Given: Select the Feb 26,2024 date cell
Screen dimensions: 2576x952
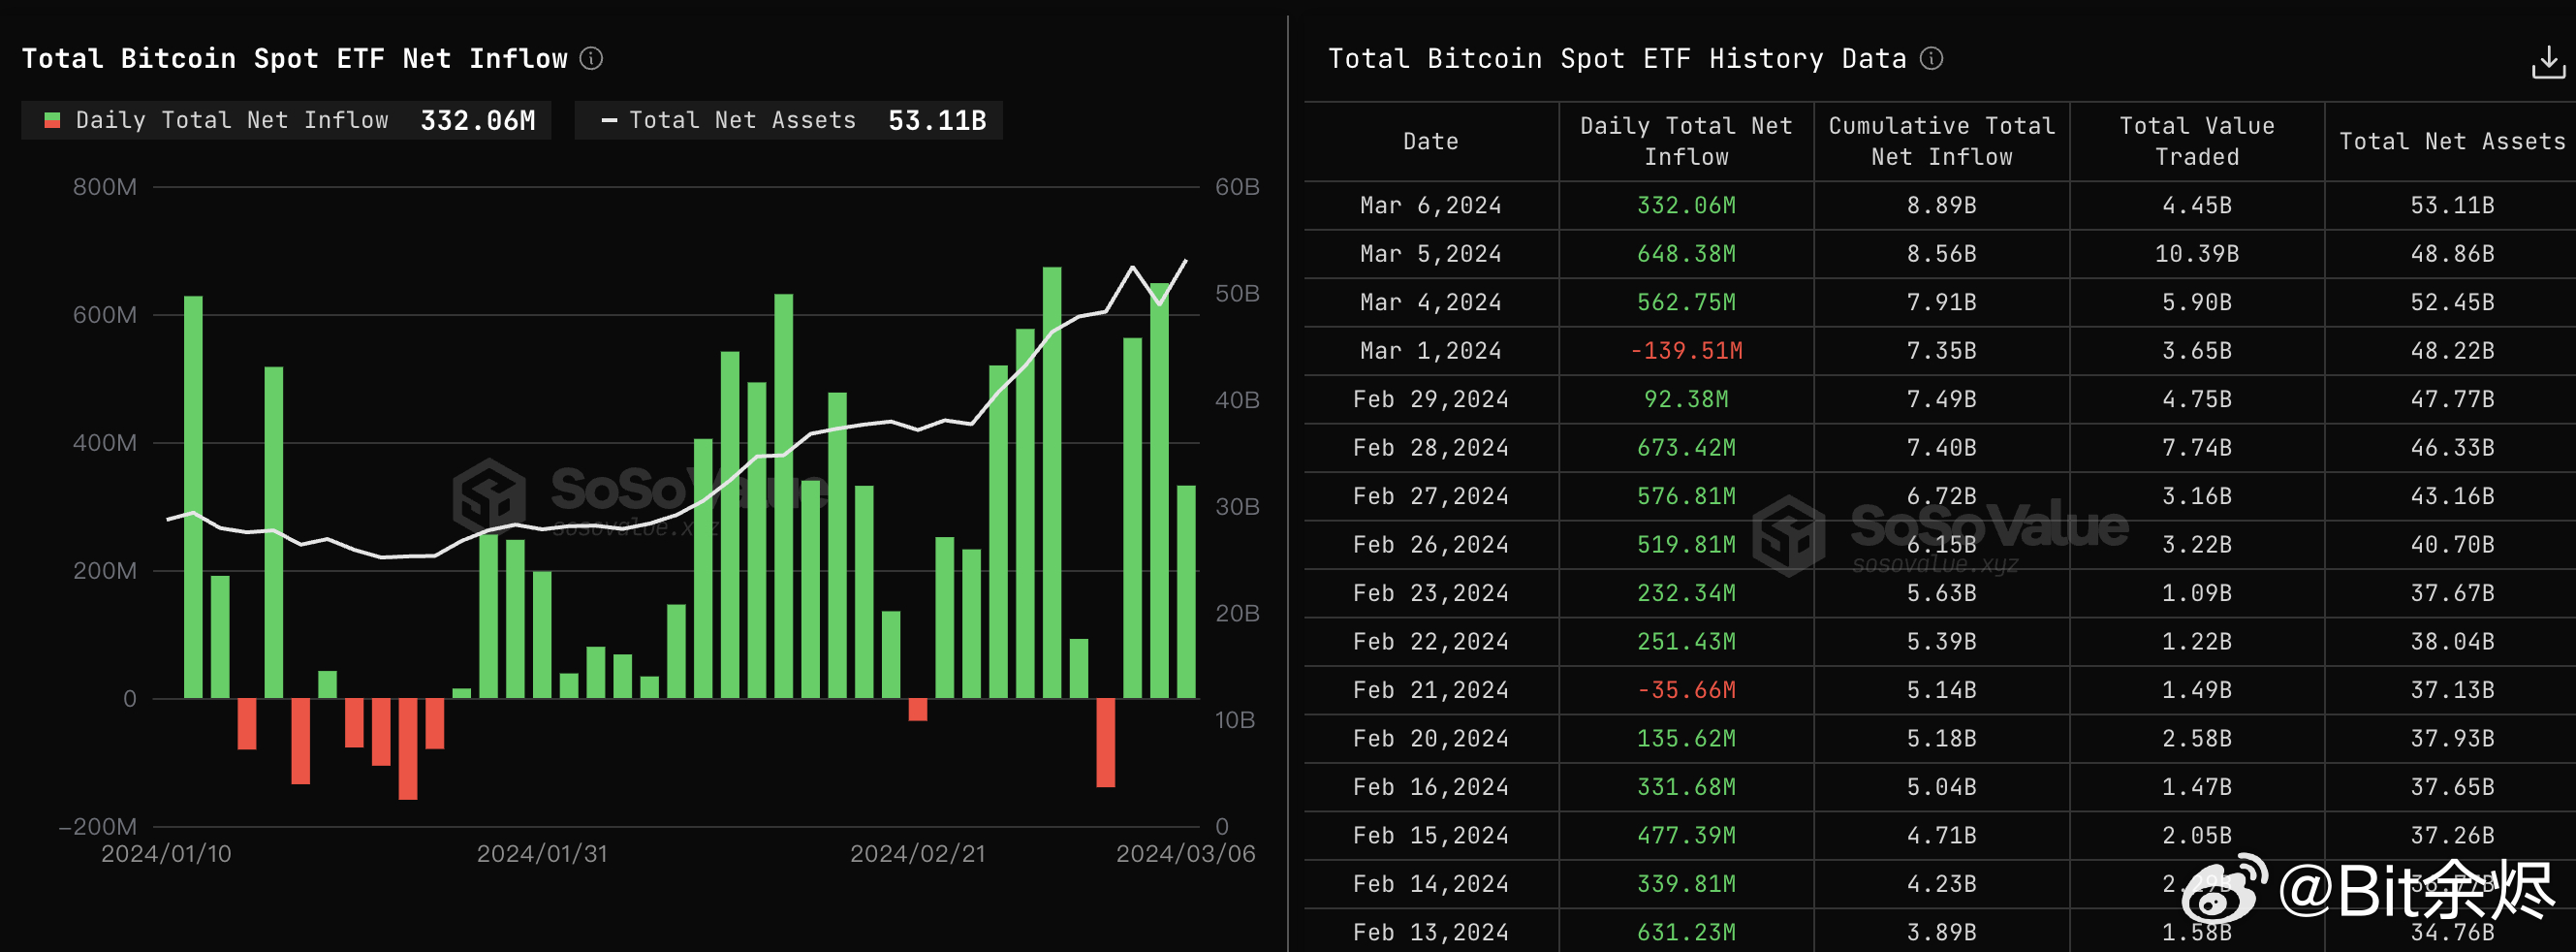Looking at the screenshot, I should pos(1430,546).
